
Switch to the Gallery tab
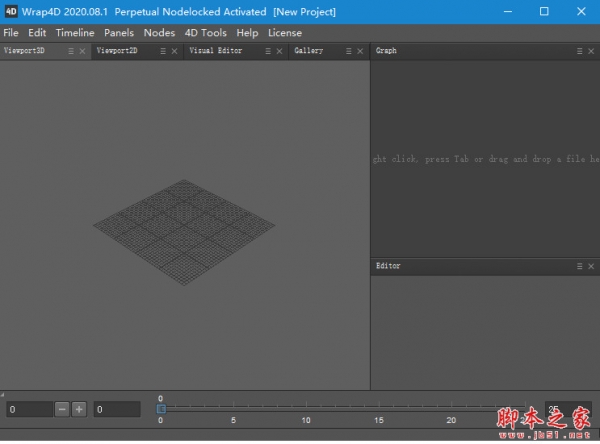[309, 51]
